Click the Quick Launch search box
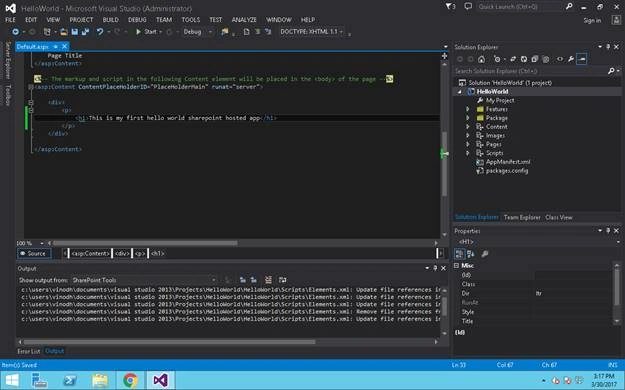625x390 pixels. (x=520, y=7)
